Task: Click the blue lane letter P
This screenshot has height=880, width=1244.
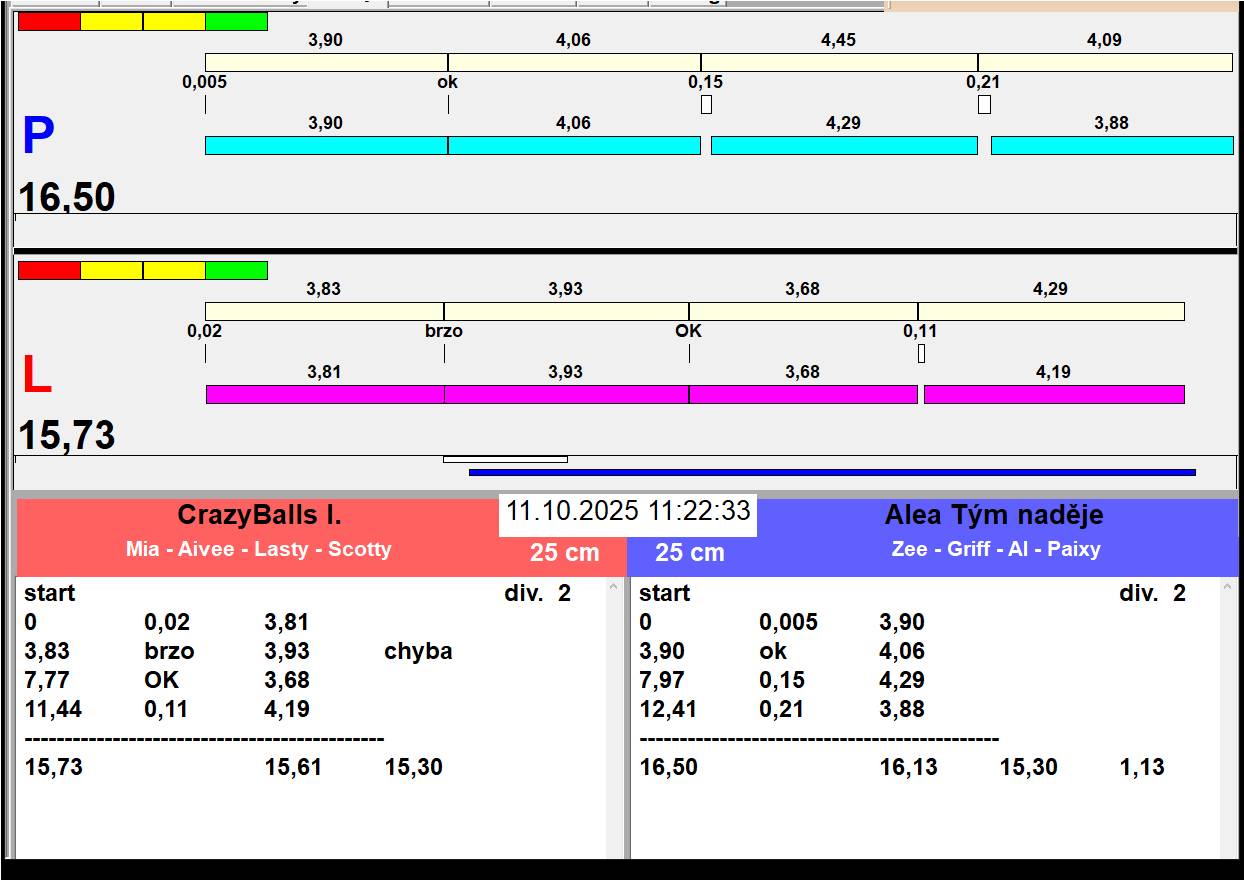Action: (38, 136)
